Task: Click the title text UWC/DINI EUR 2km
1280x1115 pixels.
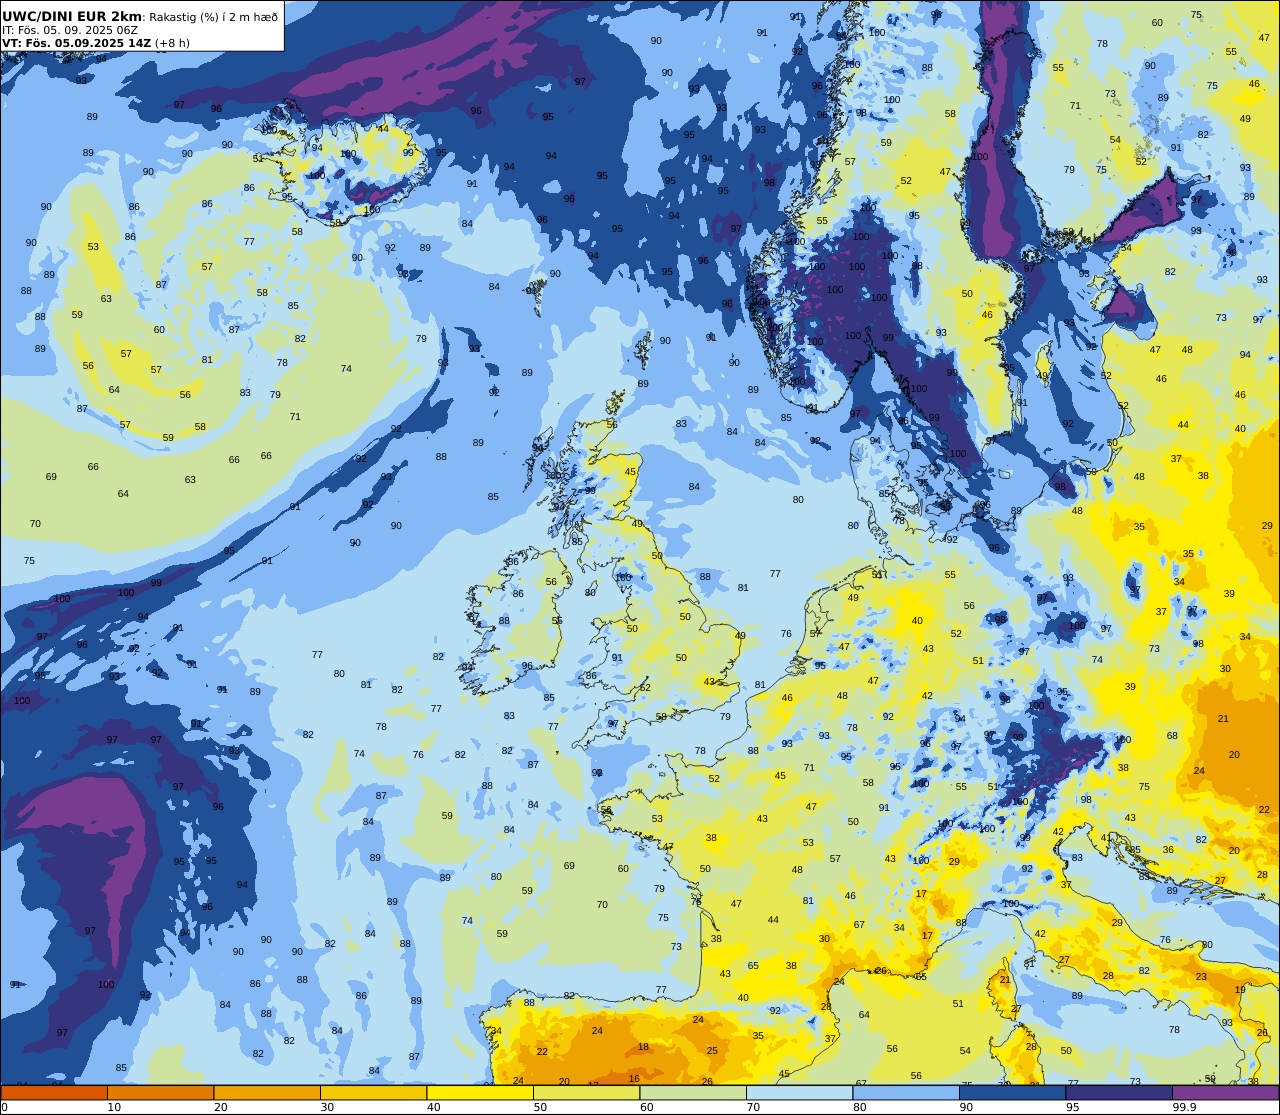Action: 72,16
